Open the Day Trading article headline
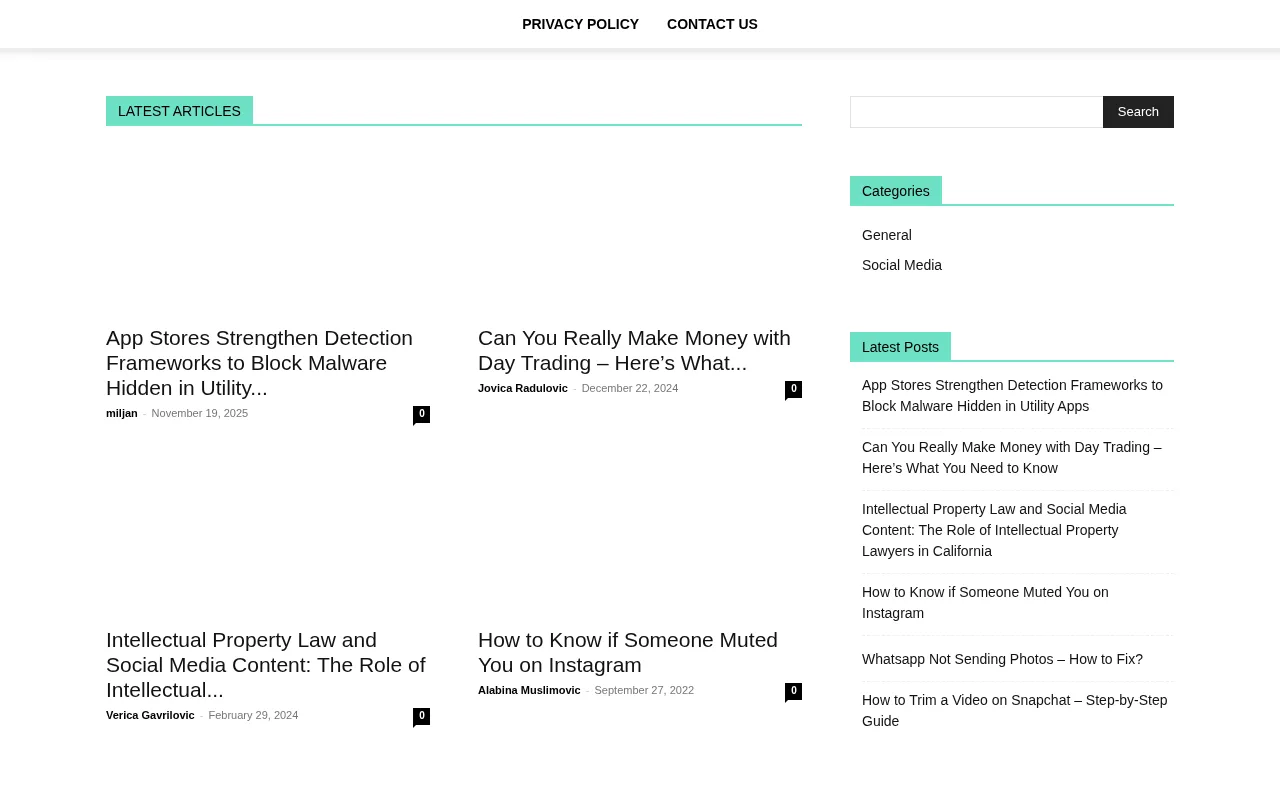1280x800 pixels. [x=634, y=350]
